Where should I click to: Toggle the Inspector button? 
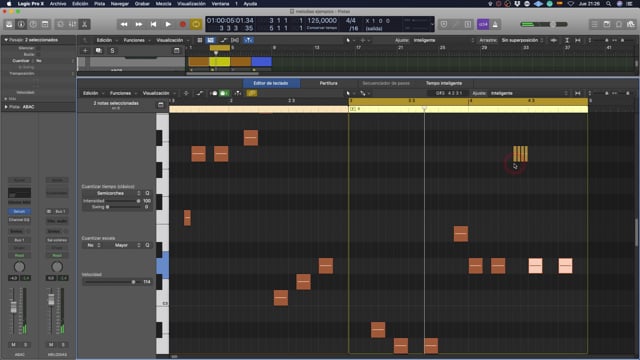21,24
